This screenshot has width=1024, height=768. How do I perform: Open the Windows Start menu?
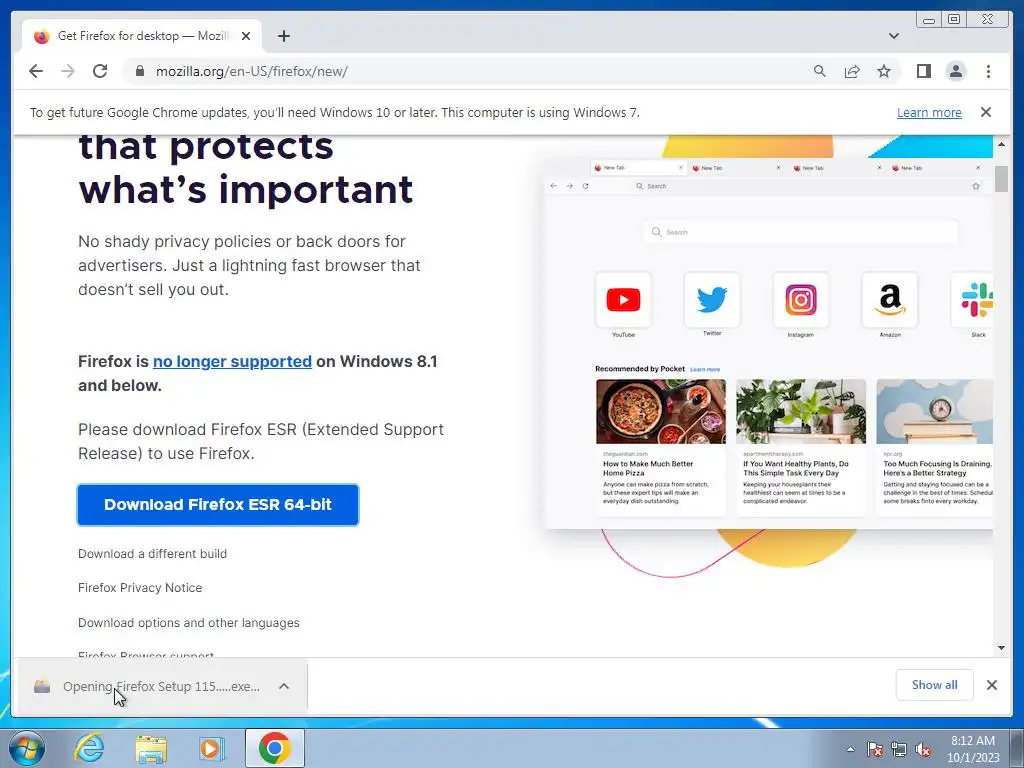[x=27, y=748]
